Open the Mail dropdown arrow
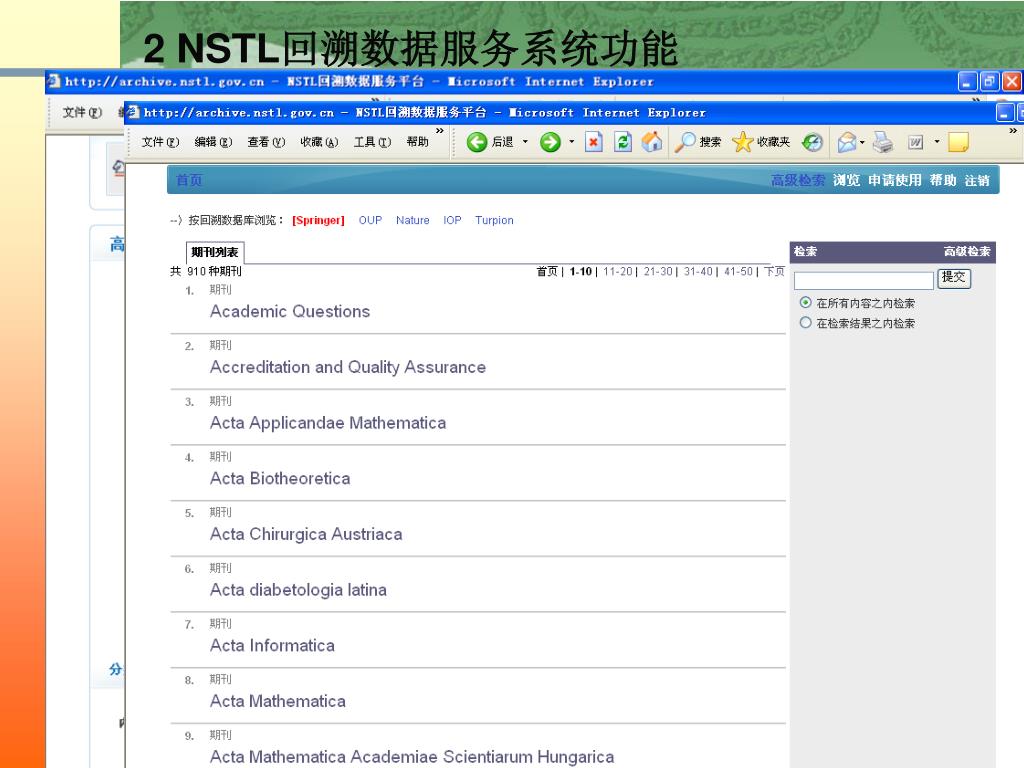 tap(862, 142)
